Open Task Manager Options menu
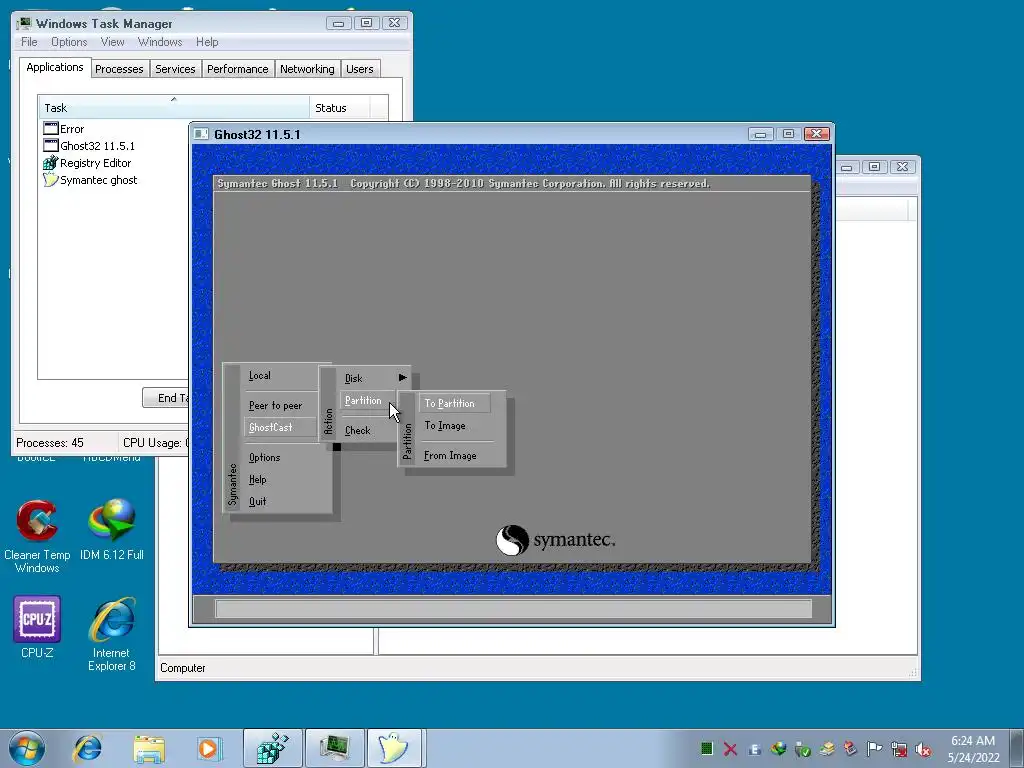 (69, 42)
